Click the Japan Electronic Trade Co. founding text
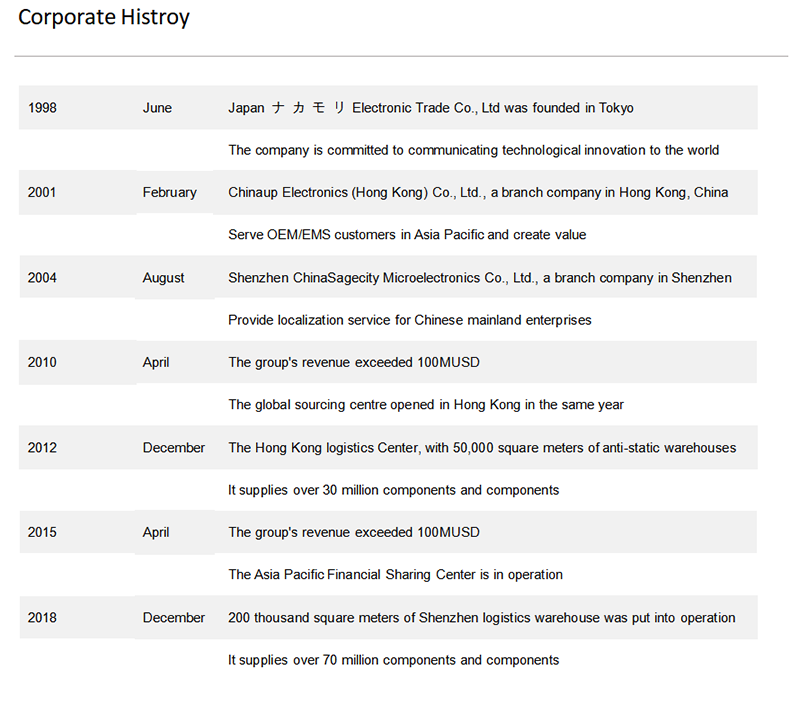Image resolution: width=800 pixels, height=714 pixels. 430,108
